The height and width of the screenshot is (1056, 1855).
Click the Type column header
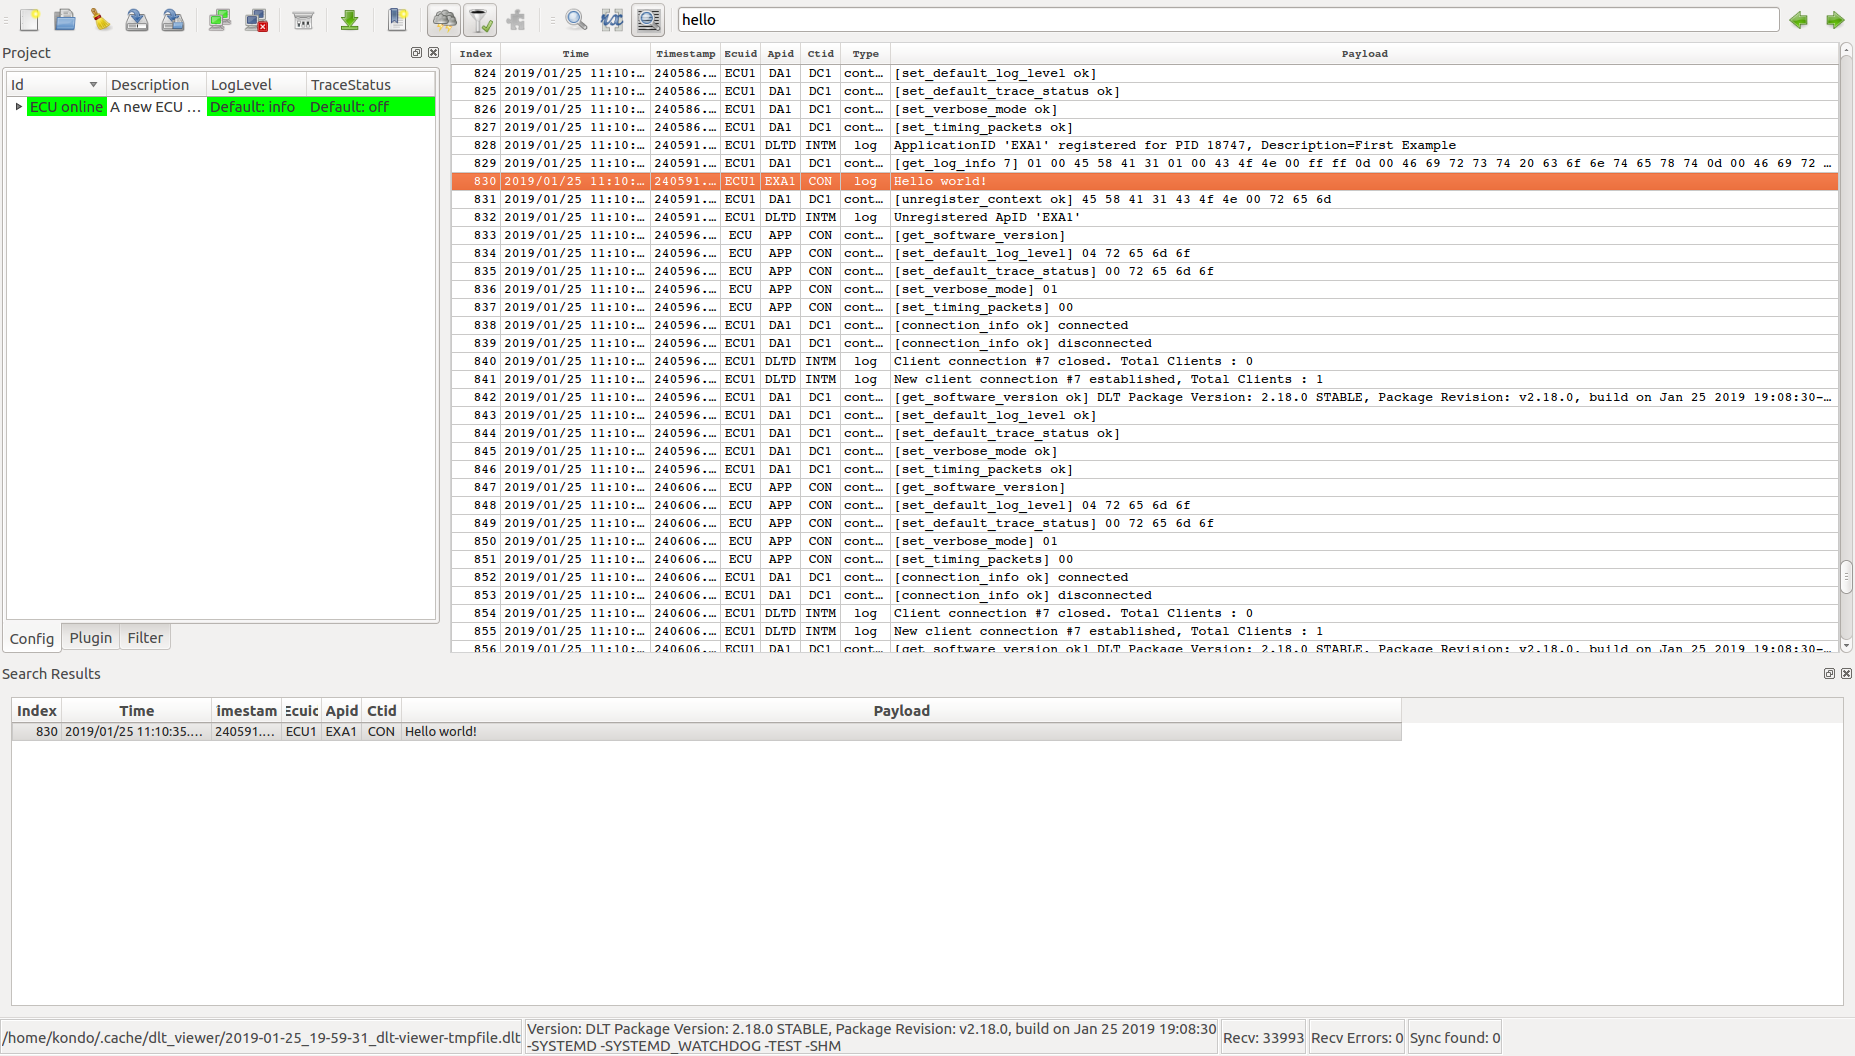click(866, 54)
